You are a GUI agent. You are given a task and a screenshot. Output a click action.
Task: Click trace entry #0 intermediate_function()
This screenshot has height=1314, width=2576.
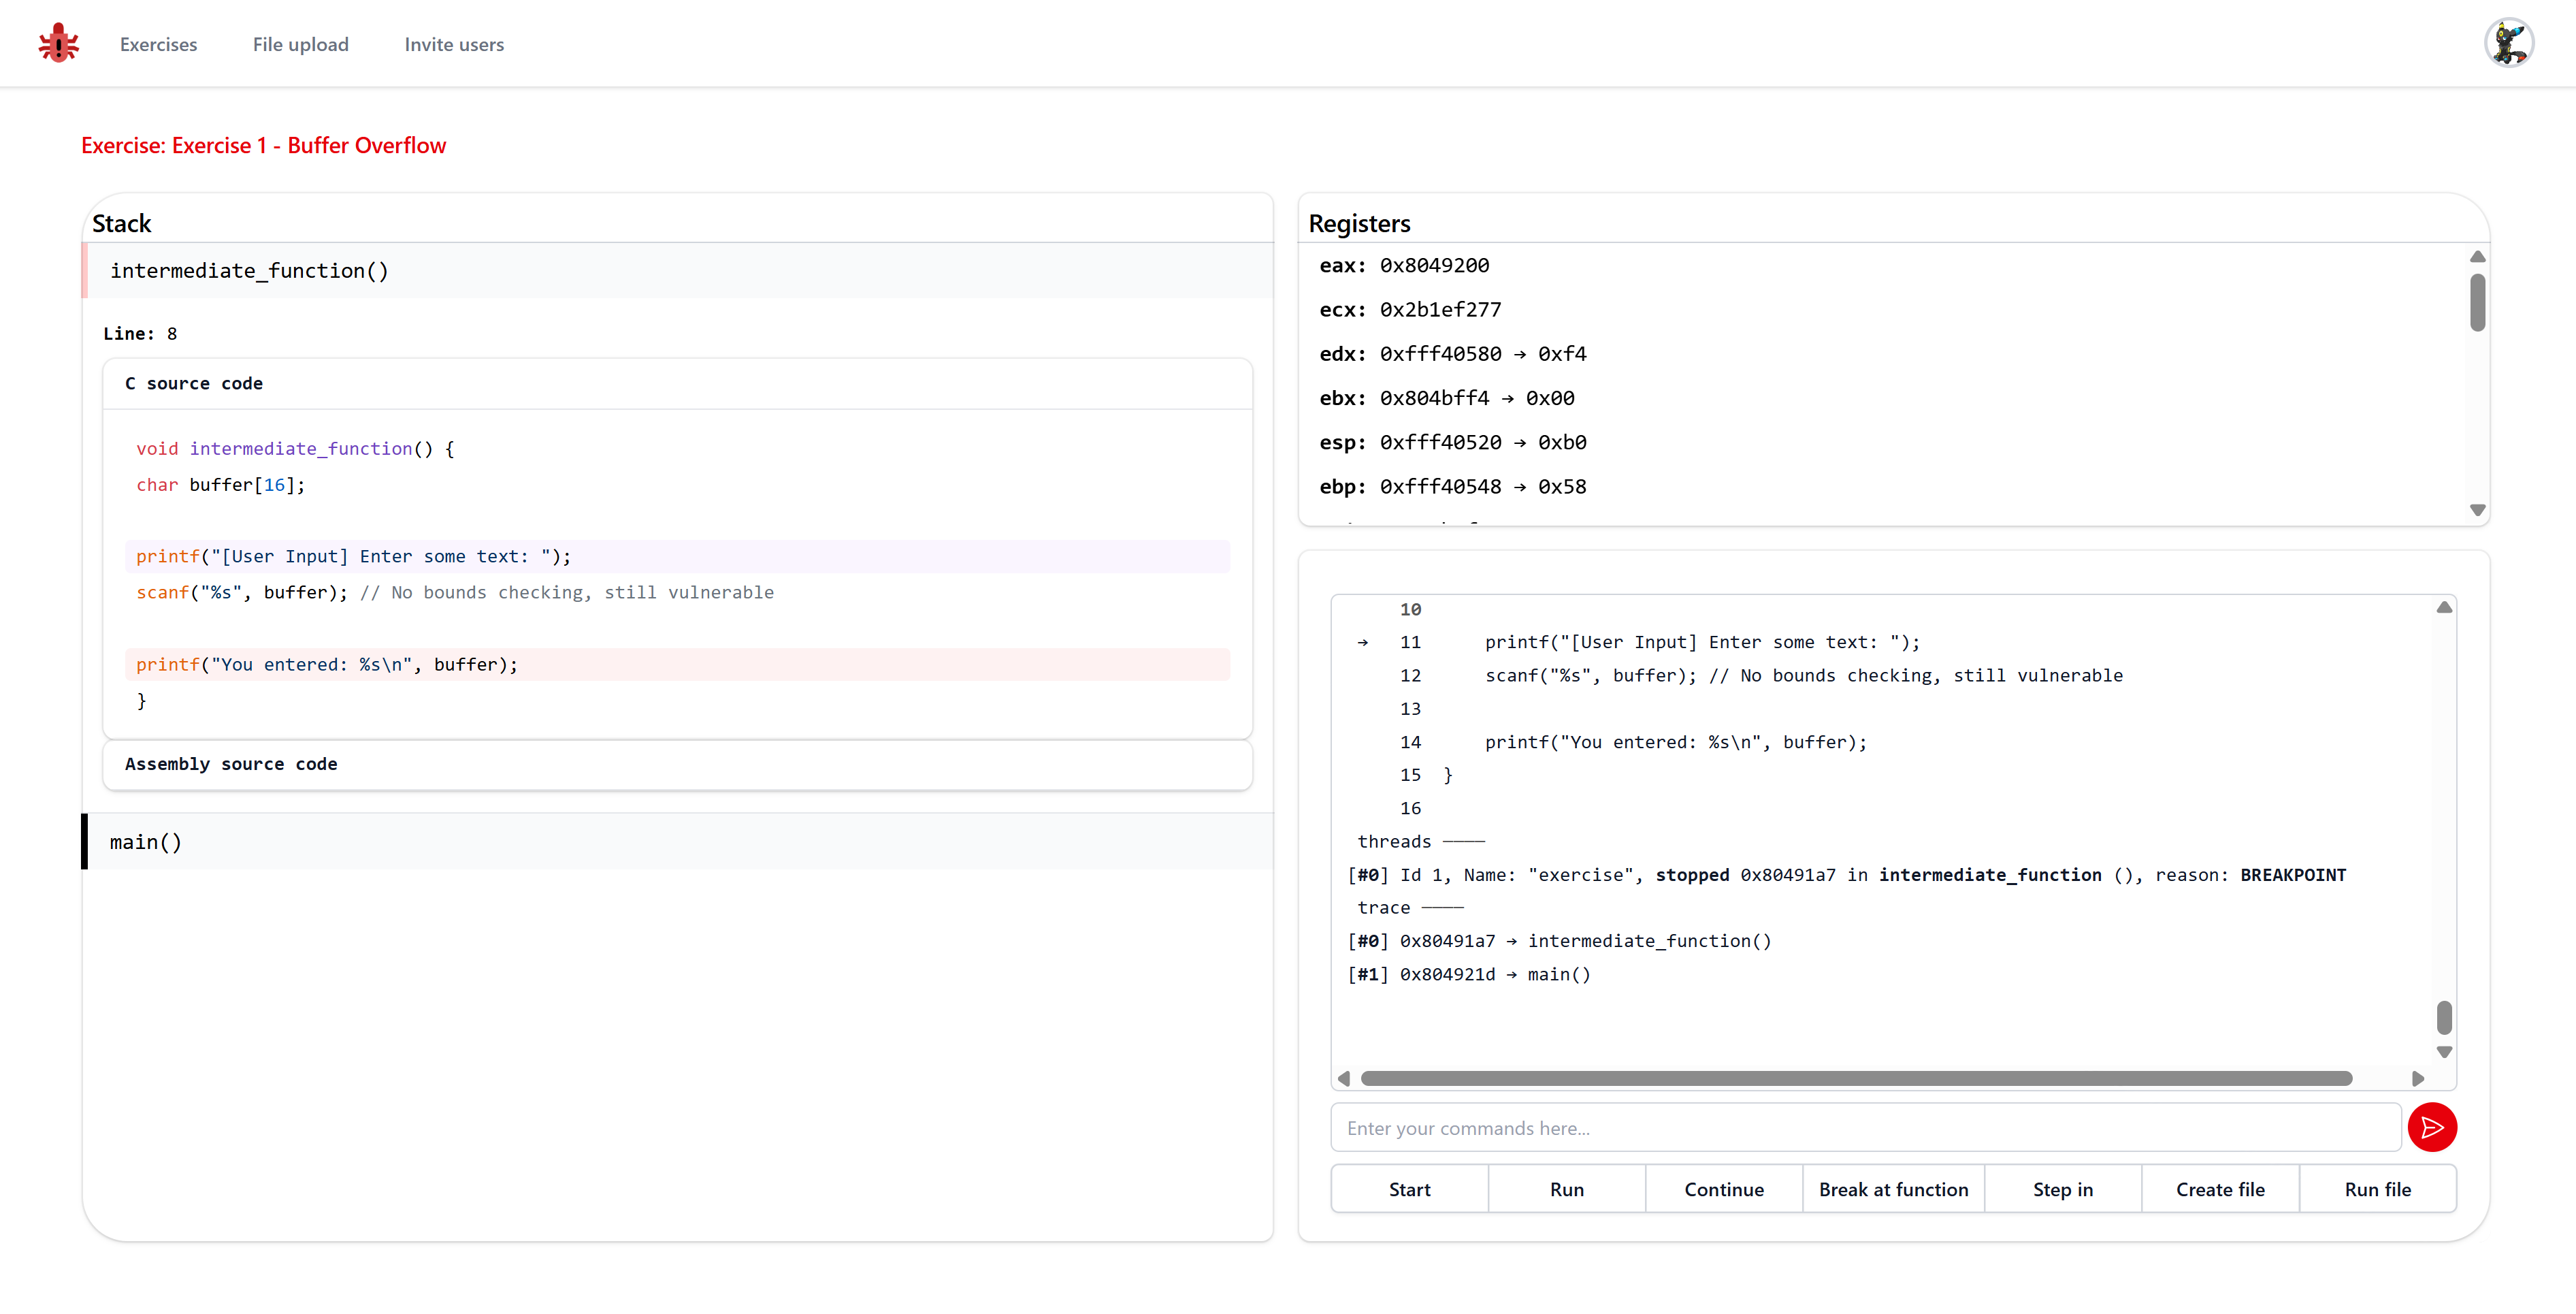click(1559, 941)
